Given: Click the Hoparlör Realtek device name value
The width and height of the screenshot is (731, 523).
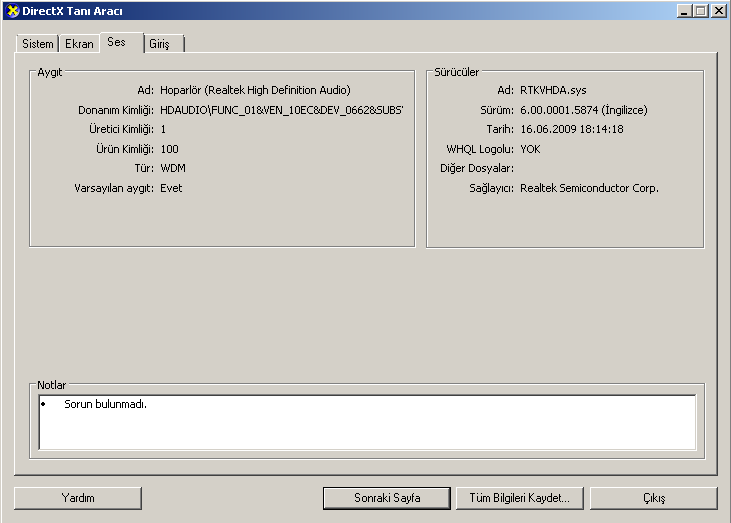Looking at the screenshot, I should [255, 90].
